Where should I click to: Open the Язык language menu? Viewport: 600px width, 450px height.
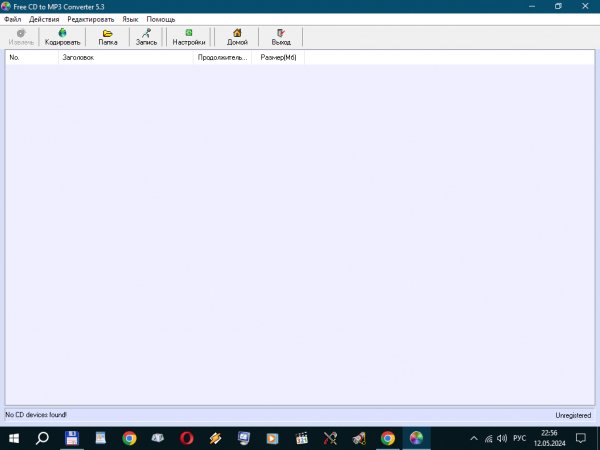(130, 19)
